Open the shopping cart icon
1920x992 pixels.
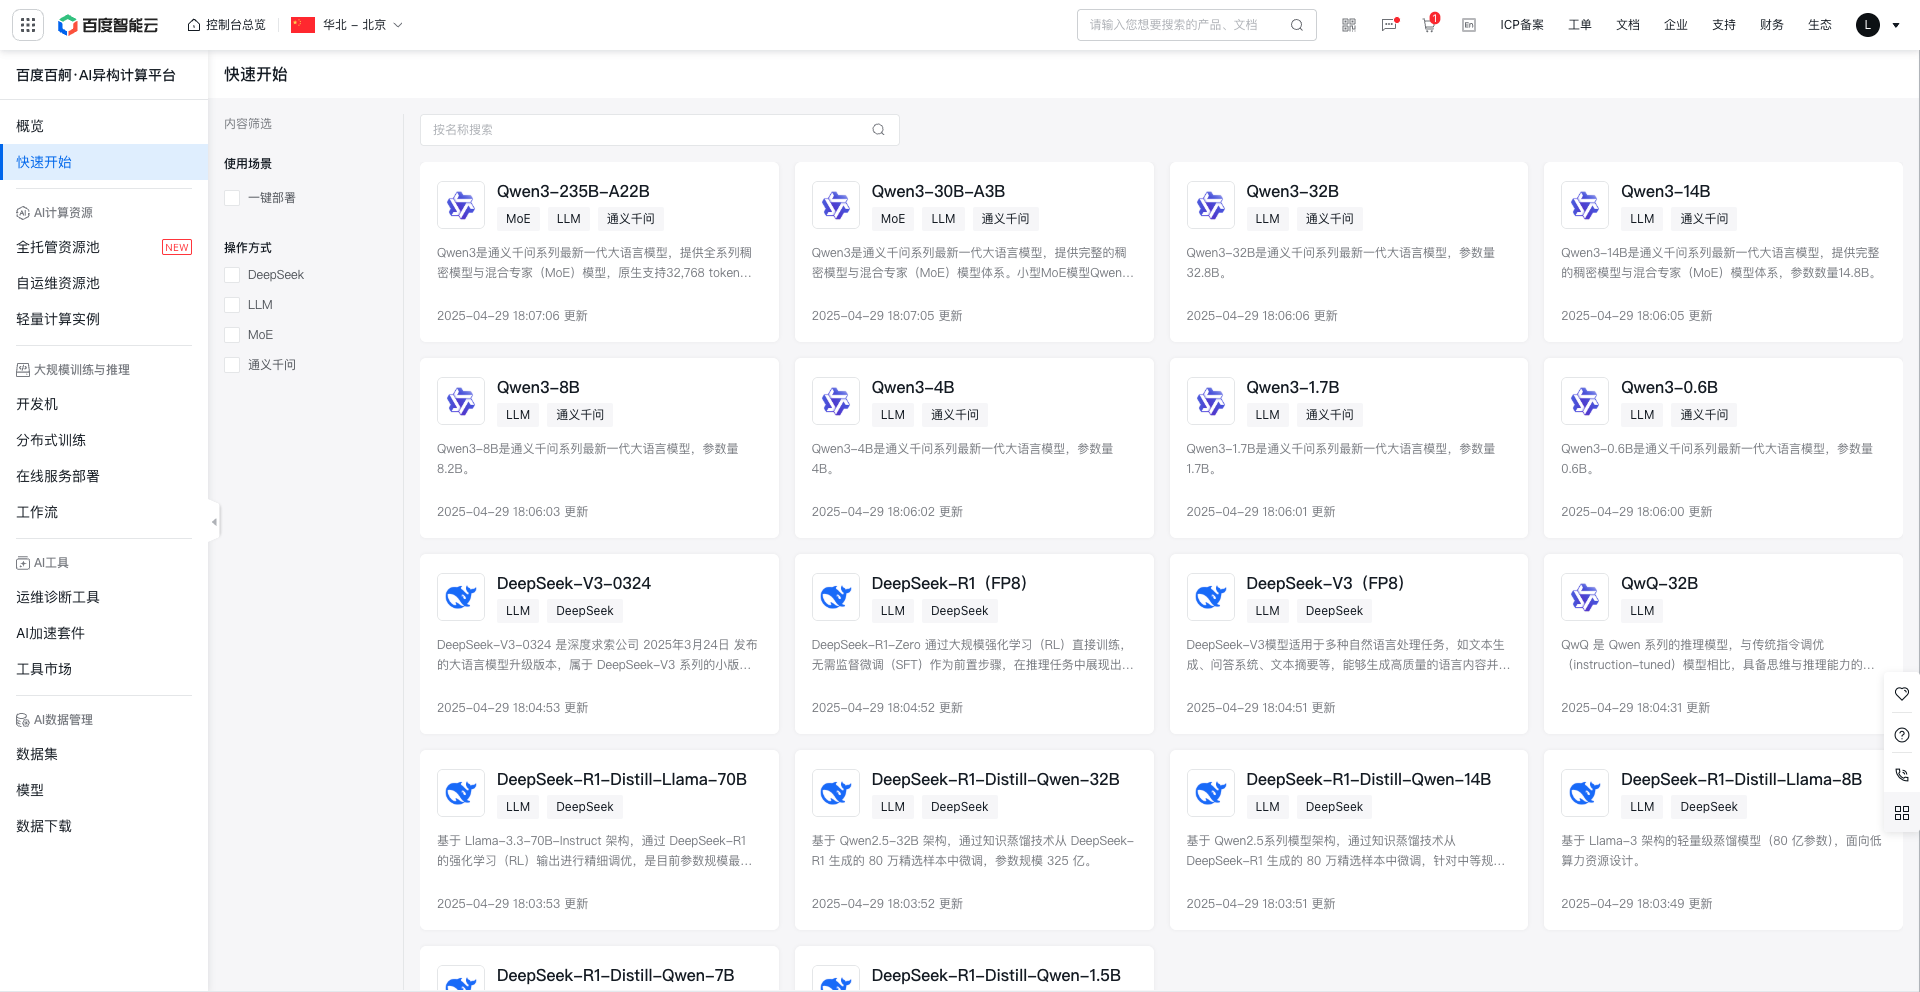tap(1429, 25)
